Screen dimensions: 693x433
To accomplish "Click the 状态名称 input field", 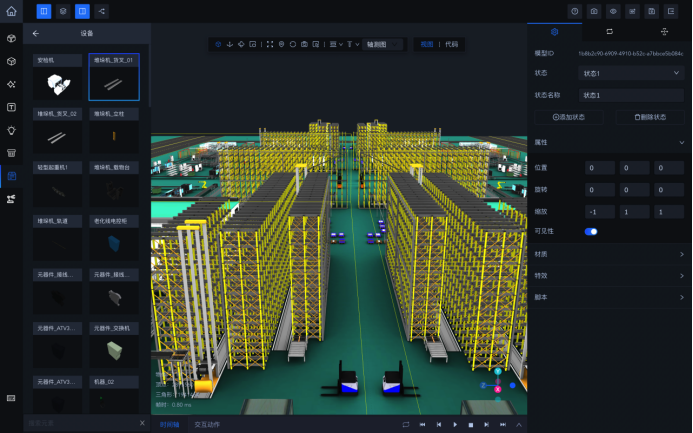I will 631,95.
